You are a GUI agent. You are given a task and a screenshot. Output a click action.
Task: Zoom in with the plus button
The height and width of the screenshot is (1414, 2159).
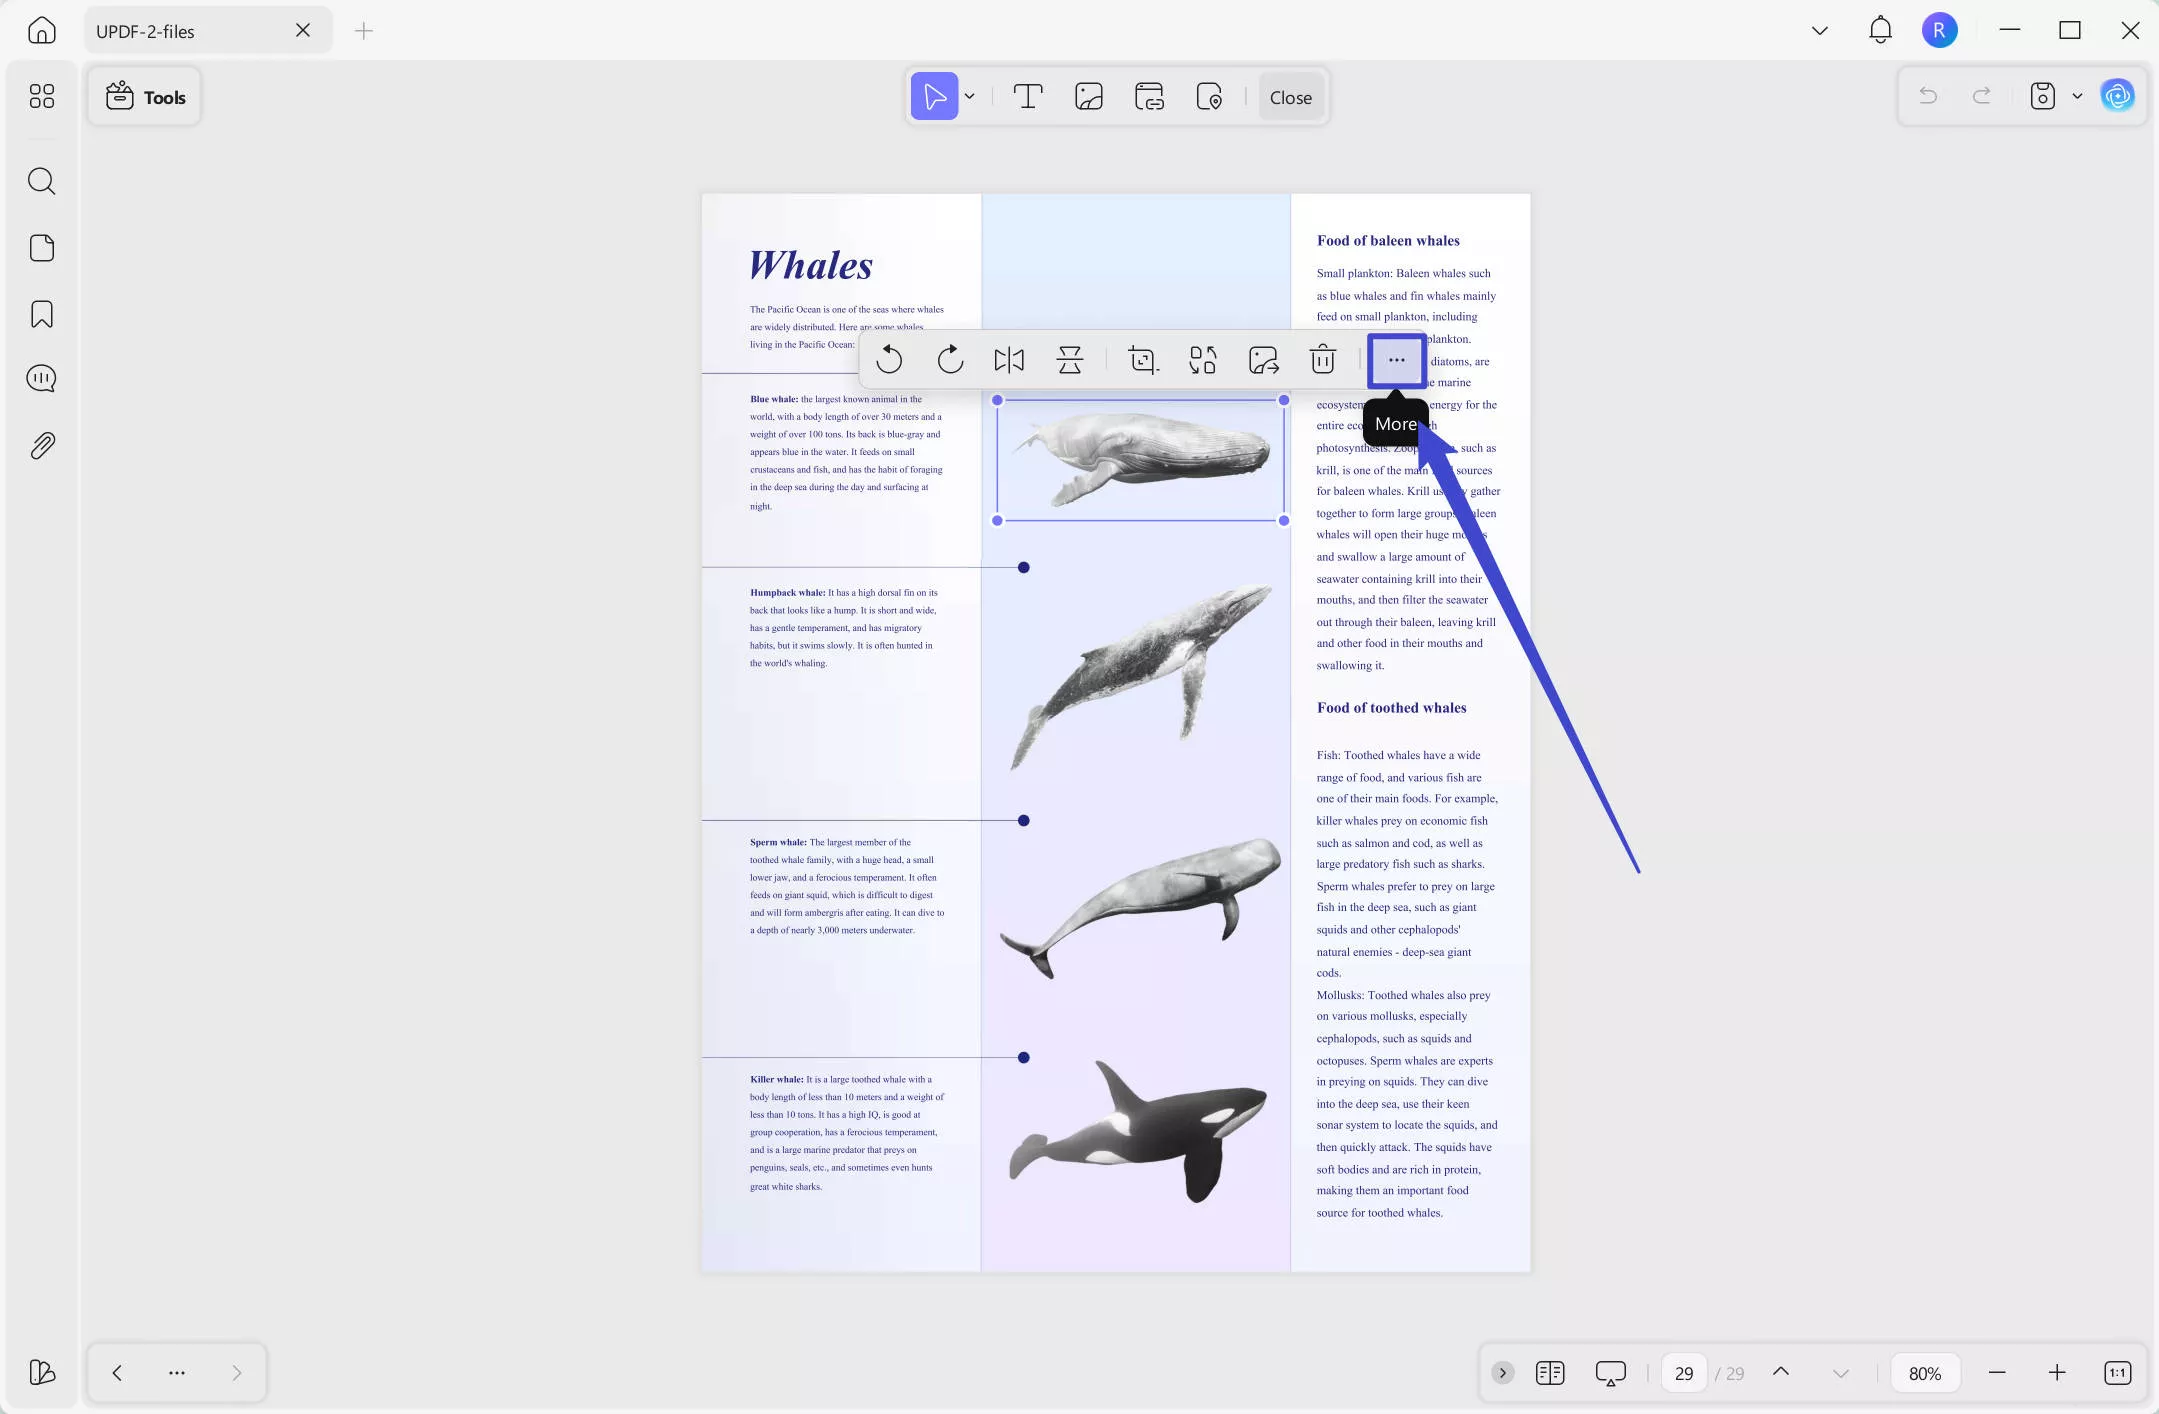2057,1373
